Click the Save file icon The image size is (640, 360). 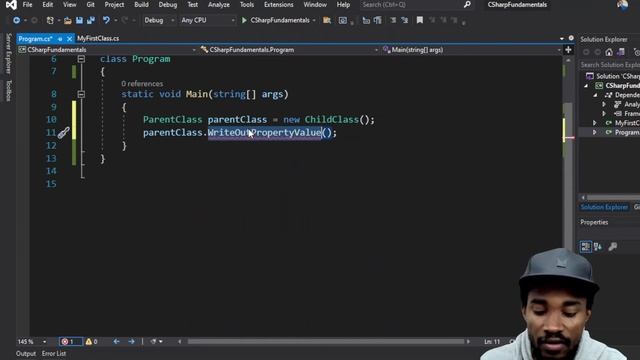coord(79,20)
